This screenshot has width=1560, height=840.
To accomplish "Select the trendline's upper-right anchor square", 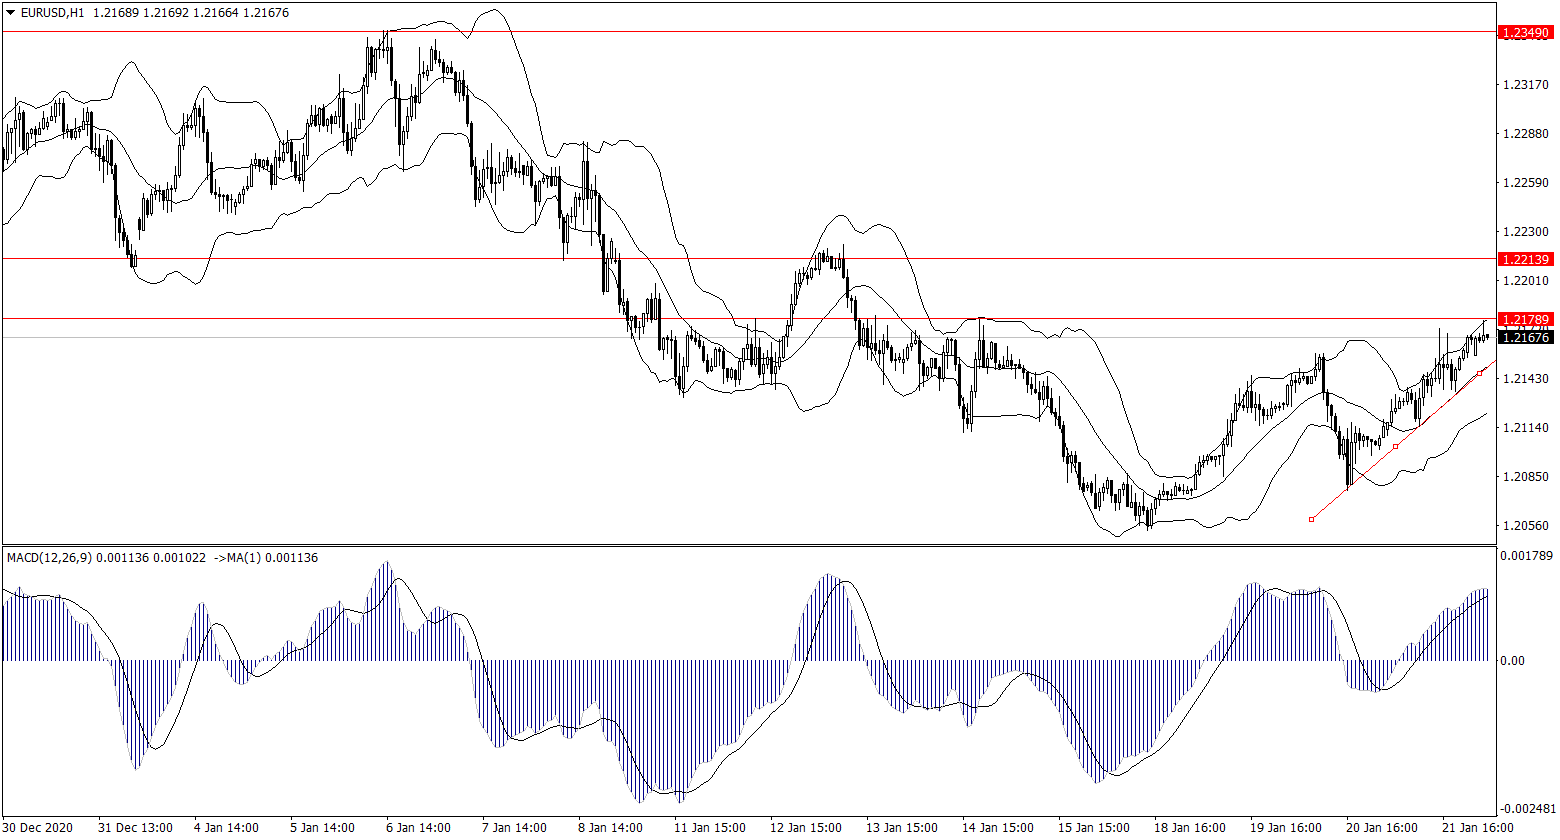I will point(1480,373).
